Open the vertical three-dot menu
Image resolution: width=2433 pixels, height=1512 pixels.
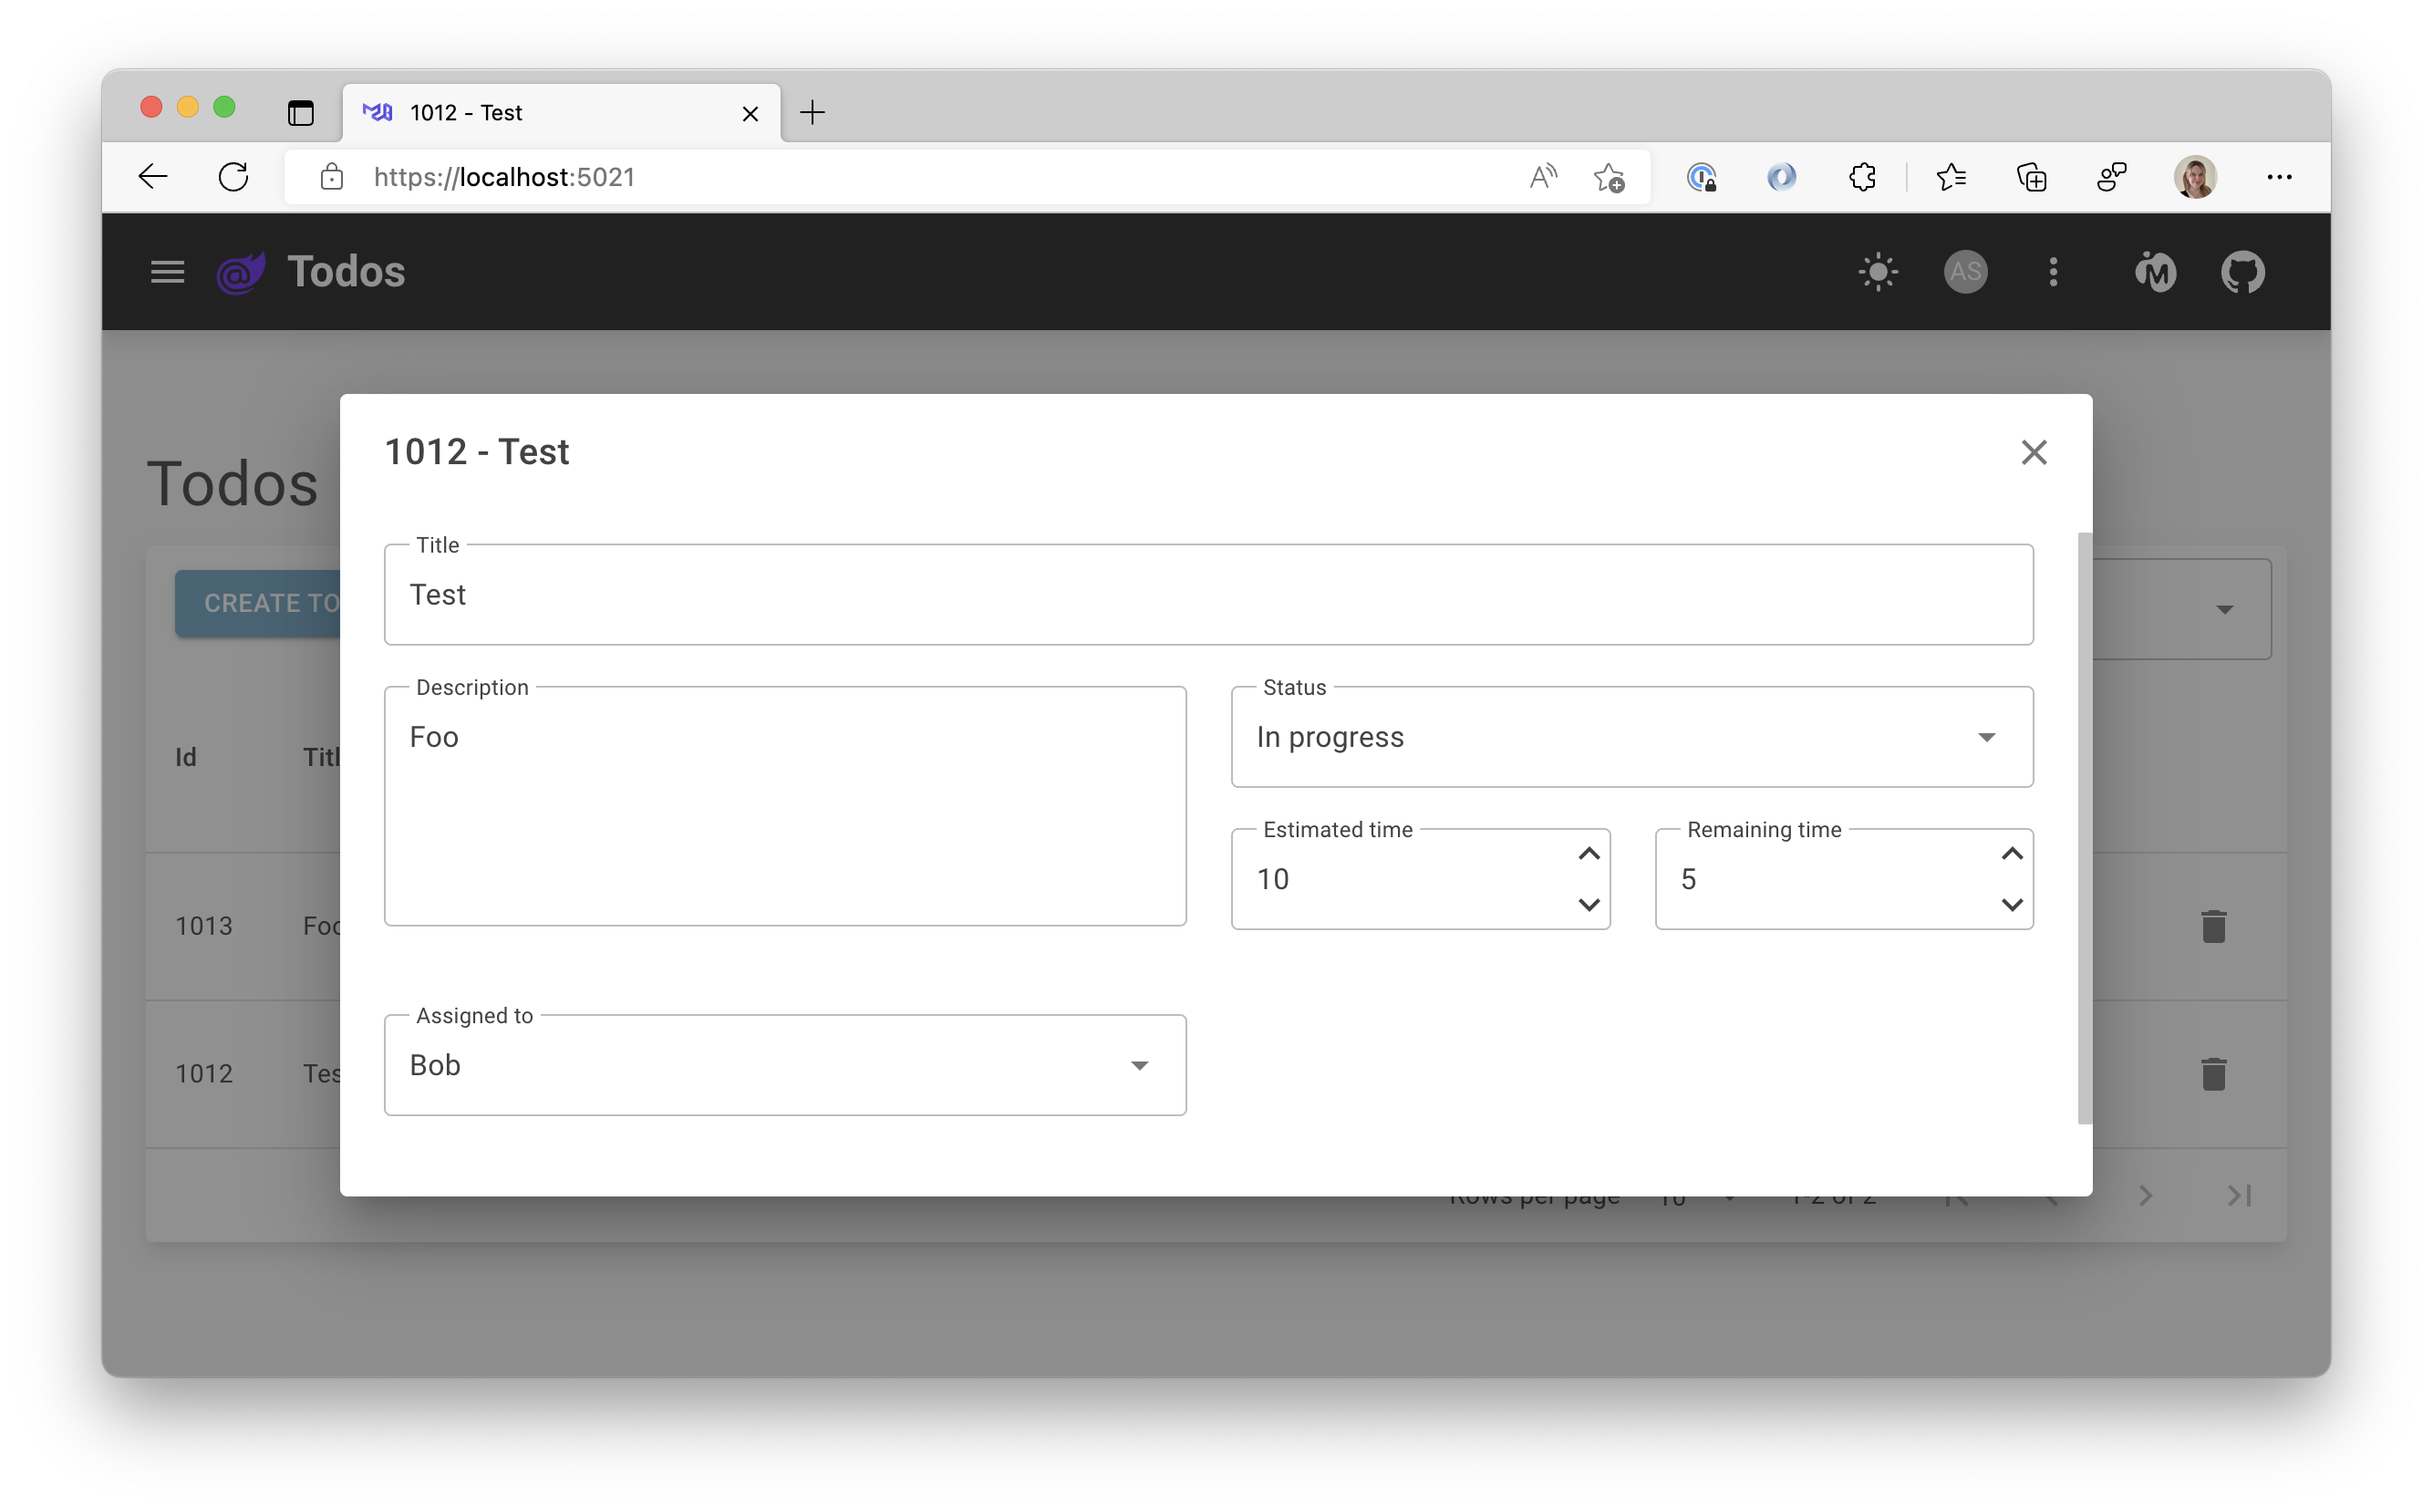tap(2053, 272)
